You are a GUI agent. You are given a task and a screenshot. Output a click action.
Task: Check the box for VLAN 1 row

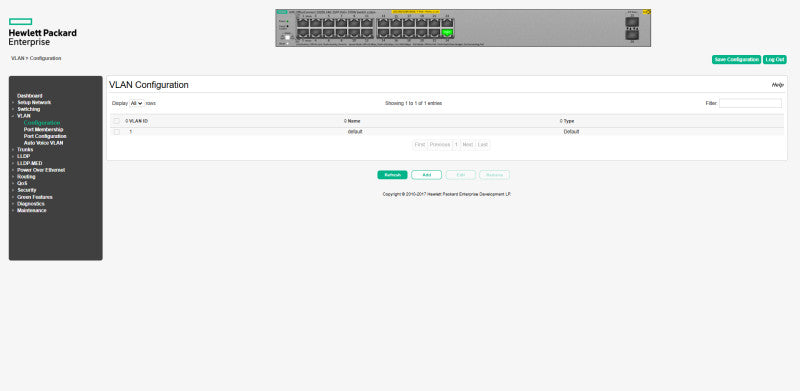click(117, 132)
